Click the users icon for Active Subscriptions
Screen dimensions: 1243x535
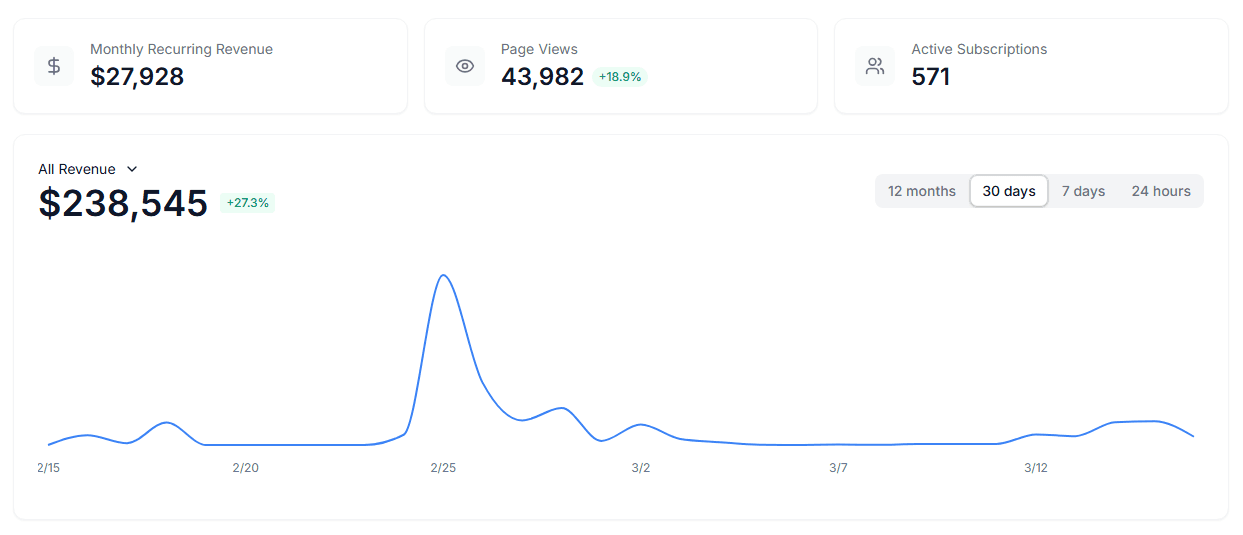(x=875, y=66)
